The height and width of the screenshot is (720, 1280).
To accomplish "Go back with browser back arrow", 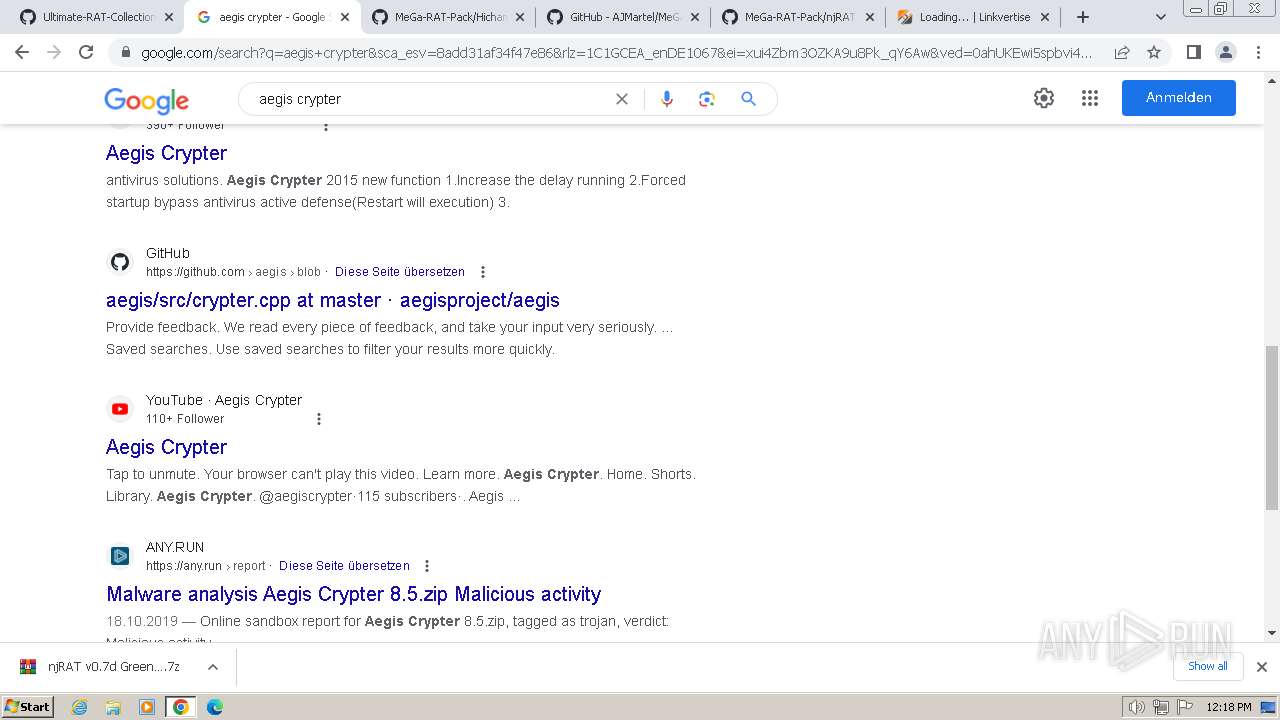I will click(x=22, y=52).
